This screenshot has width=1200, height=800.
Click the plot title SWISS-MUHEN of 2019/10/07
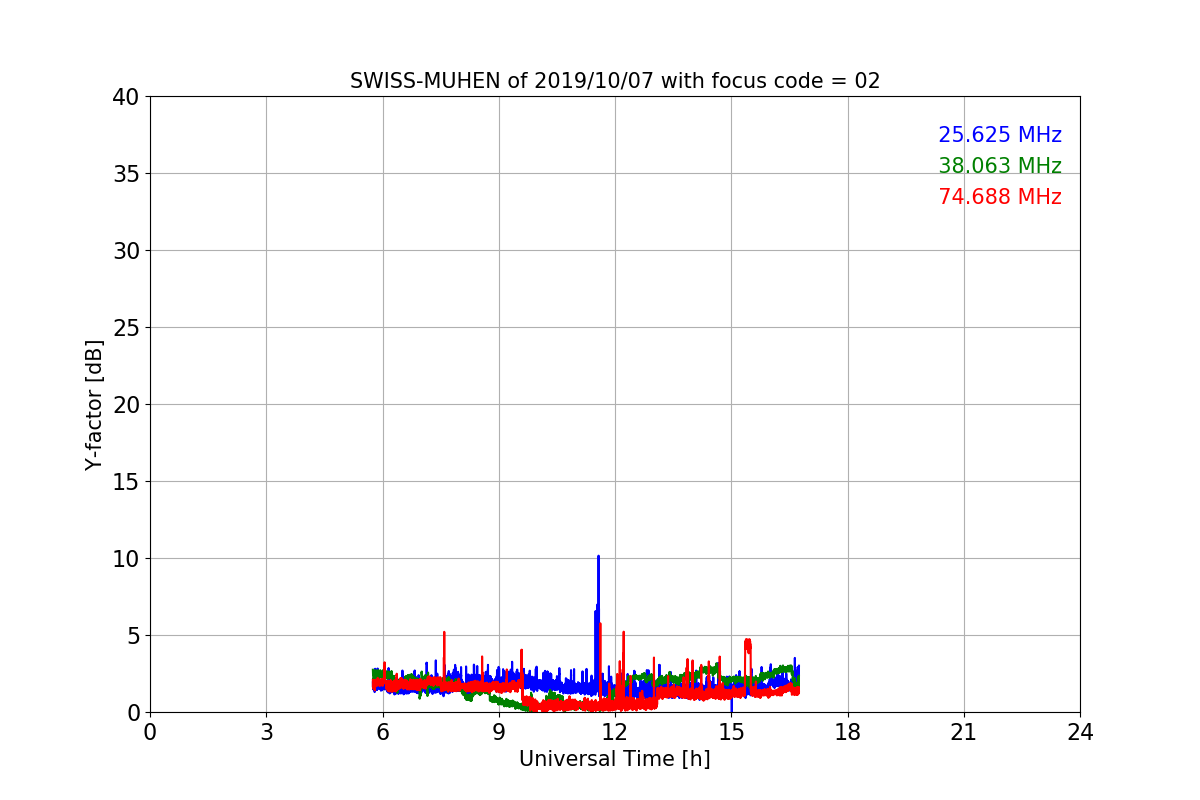[x=615, y=81]
